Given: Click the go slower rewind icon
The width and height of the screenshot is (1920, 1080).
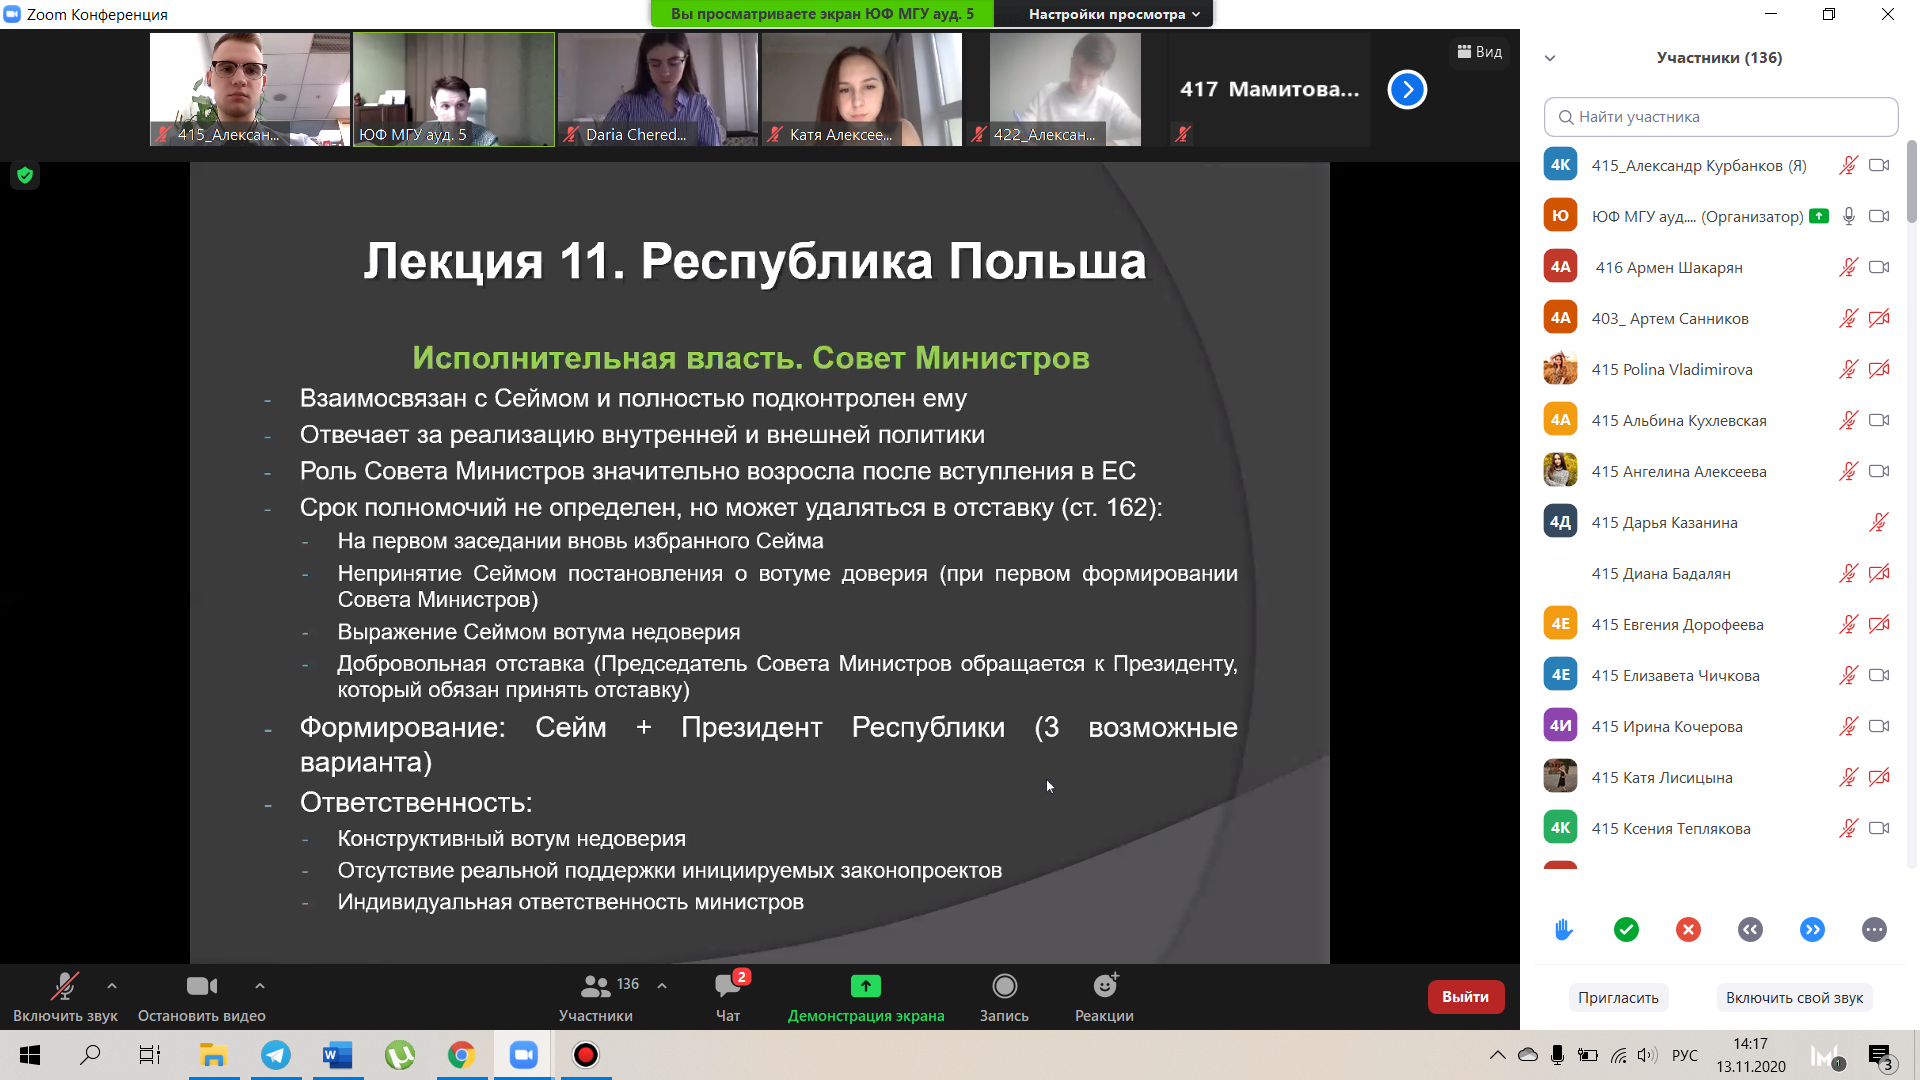Looking at the screenshot, I should (1750, 930).
